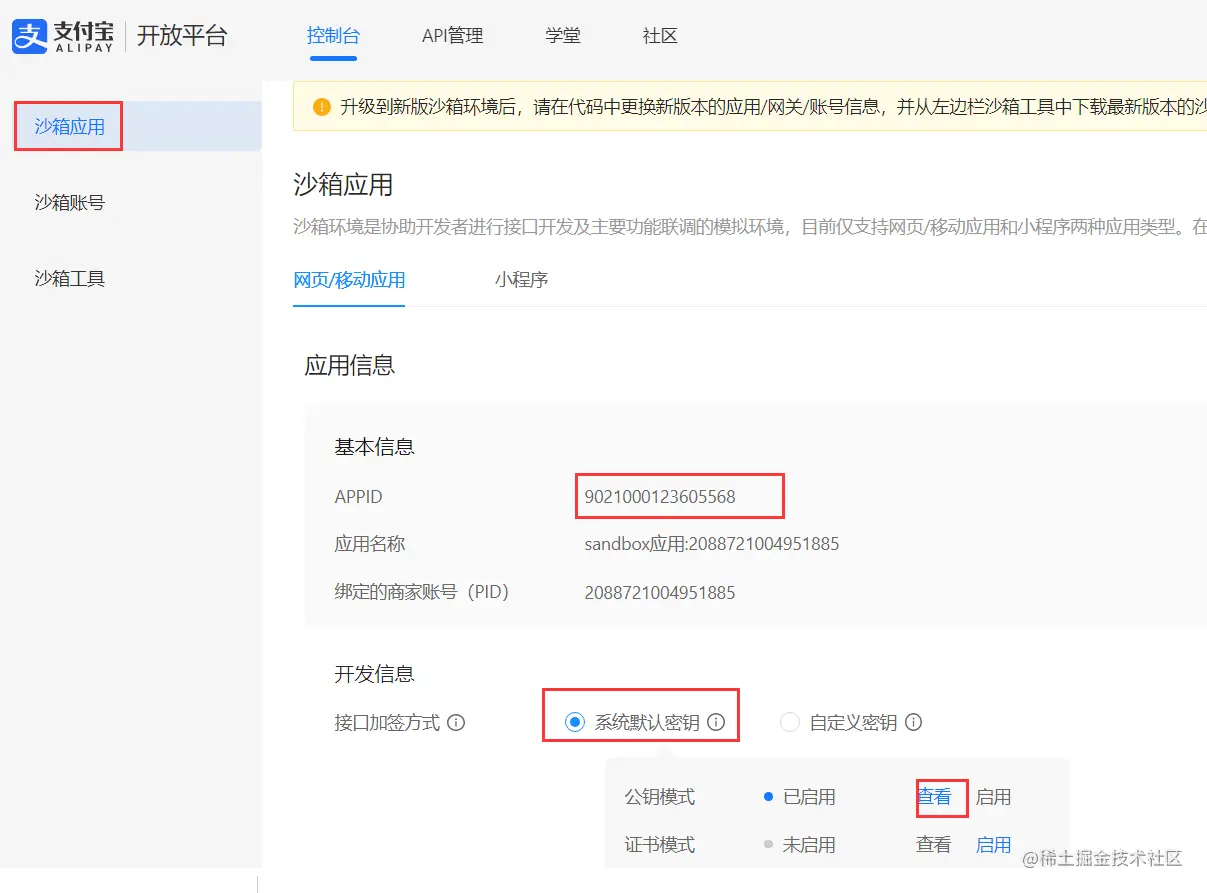Open 沙箱账号 in the sidebar

69,202
